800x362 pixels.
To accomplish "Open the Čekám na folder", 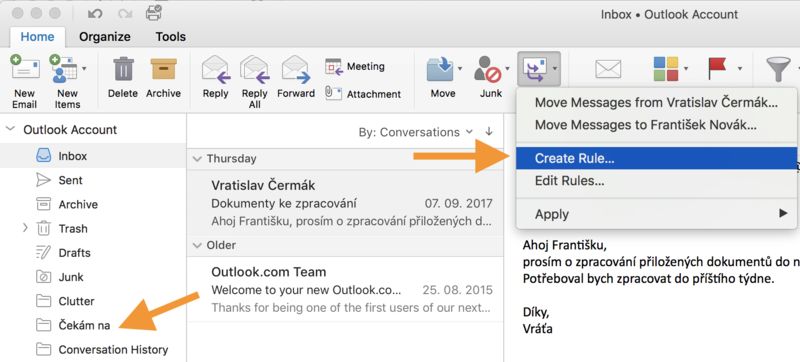I will 84,325.
